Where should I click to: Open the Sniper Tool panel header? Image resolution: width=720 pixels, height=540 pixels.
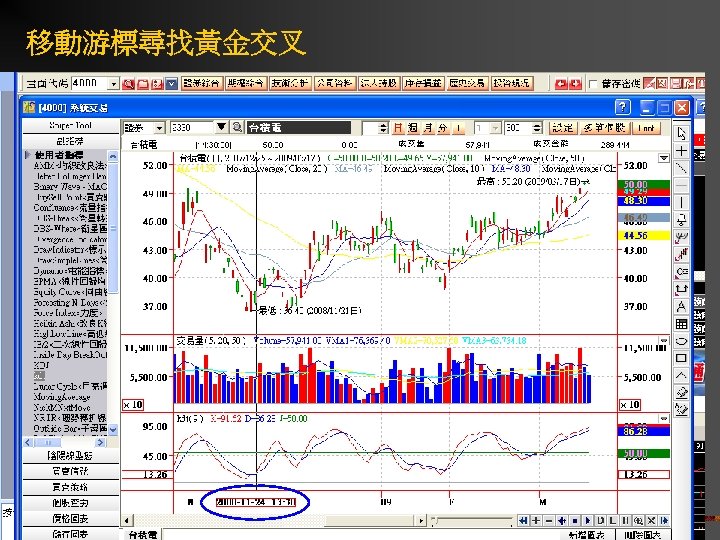tap(70, 125)
